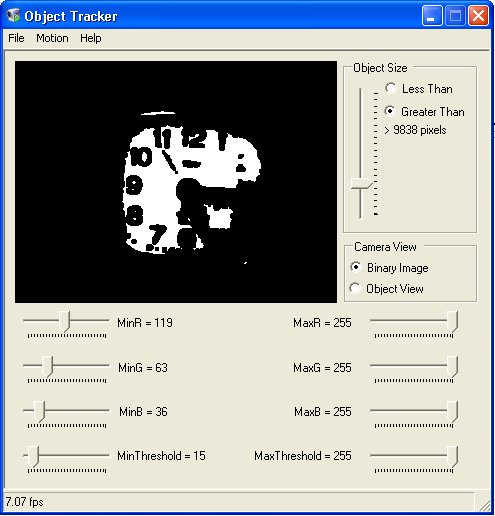The height and width of the screenshot is (516, 495).
Task: Click the MinB slider thumb
Action: pyautogui.click(x=40, y=412)
